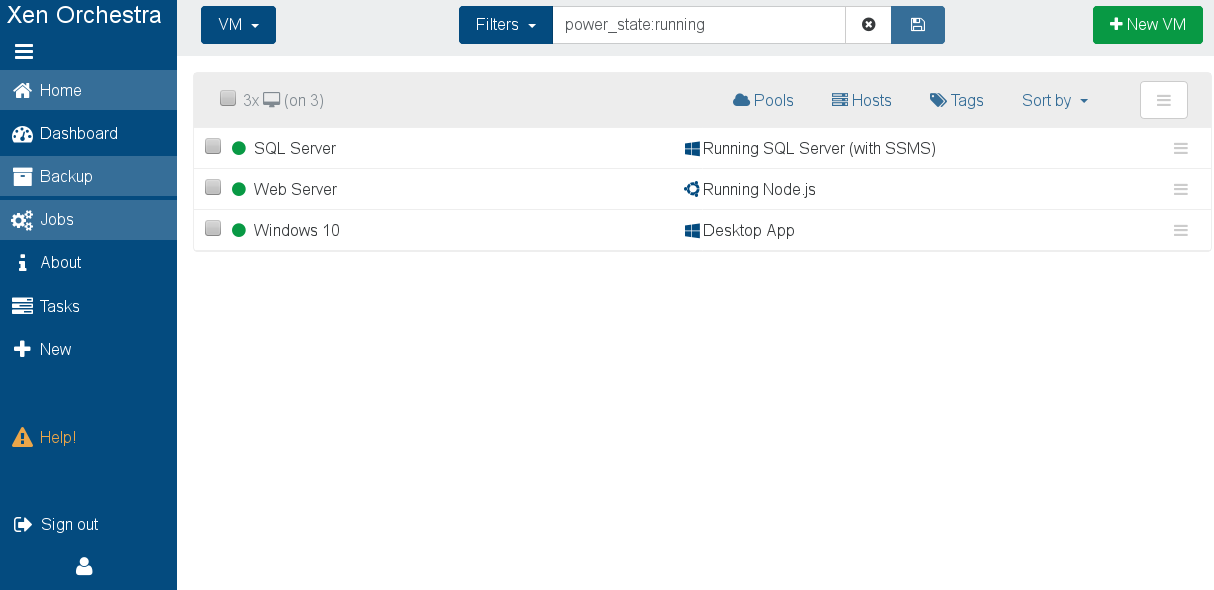Open the VM type dropdown

238,25
